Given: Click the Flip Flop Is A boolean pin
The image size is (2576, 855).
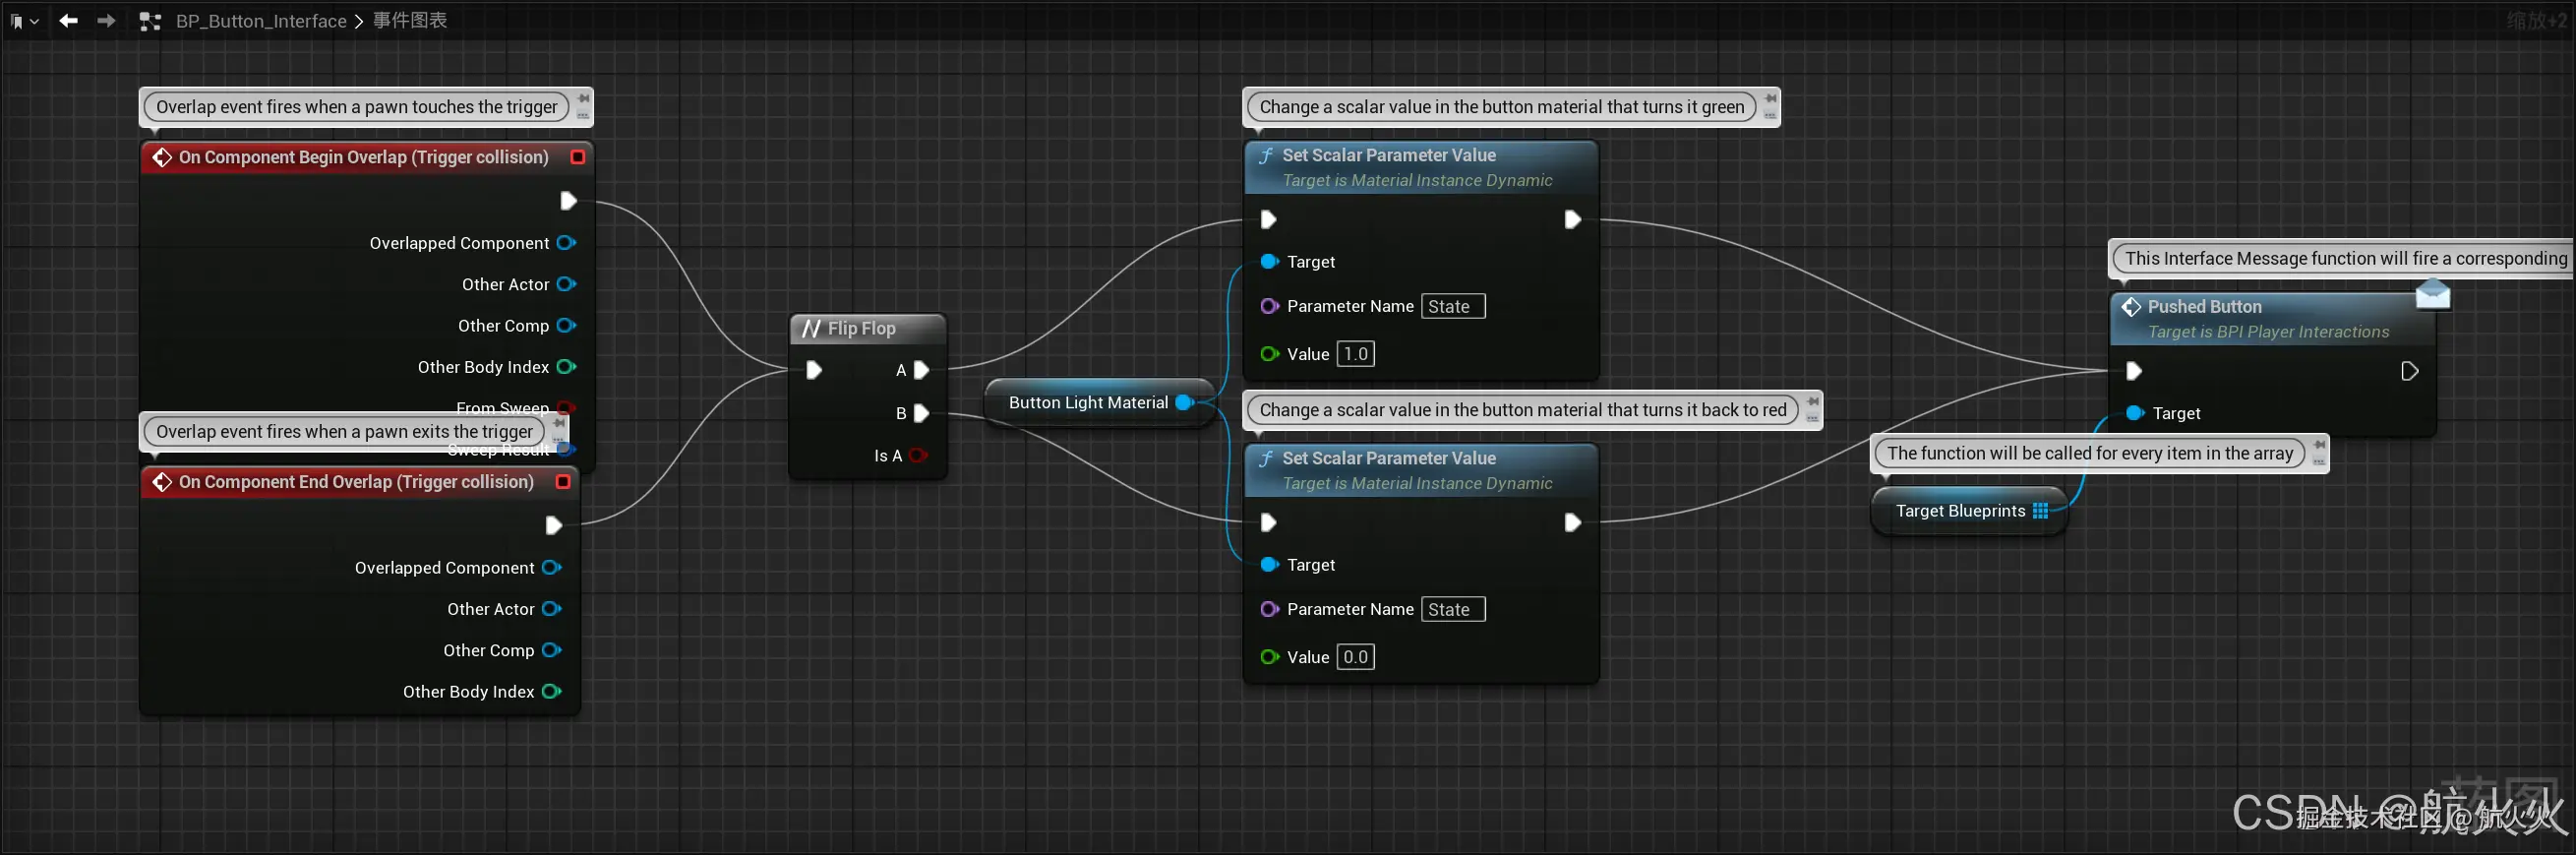Looking at the screenshot, I should (x=918, y=456).
